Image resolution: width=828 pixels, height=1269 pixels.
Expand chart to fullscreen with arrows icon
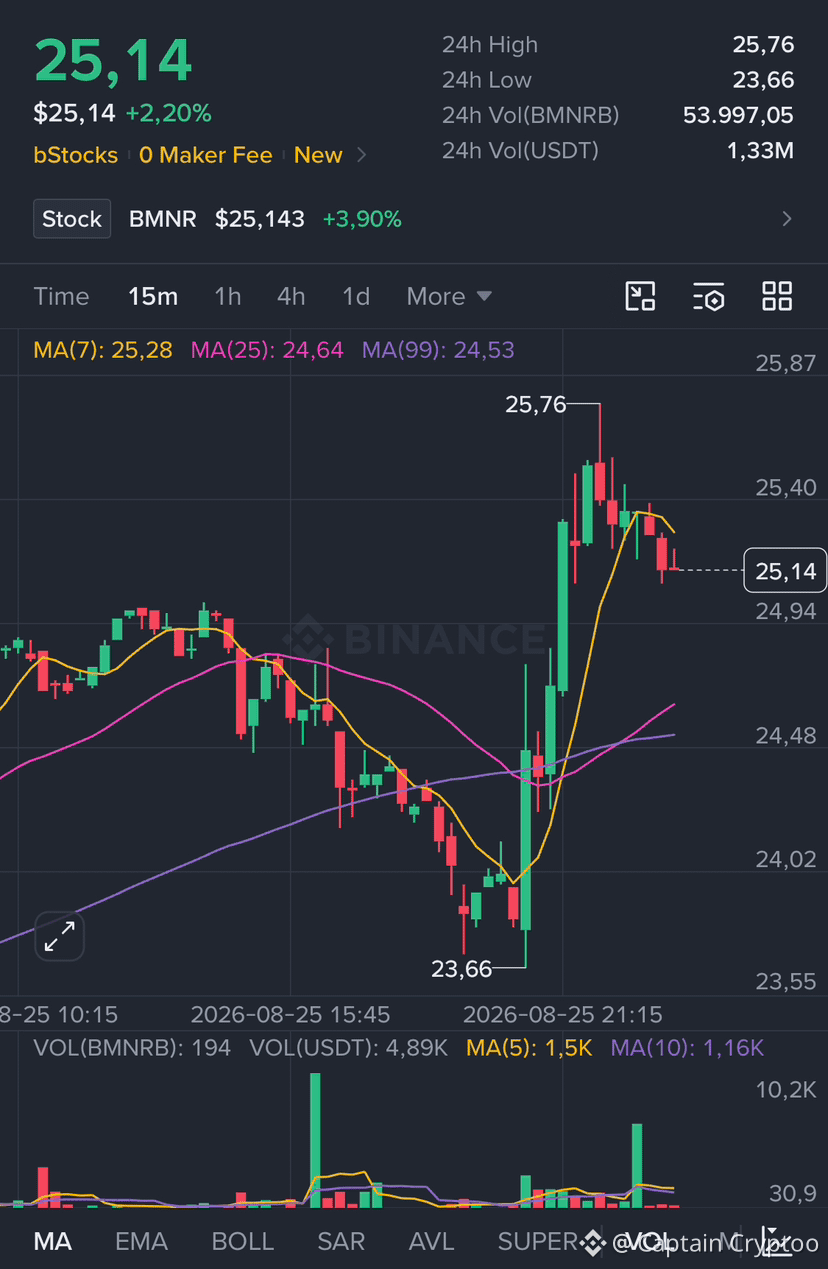pyautogui.click(x=60, y=937)
